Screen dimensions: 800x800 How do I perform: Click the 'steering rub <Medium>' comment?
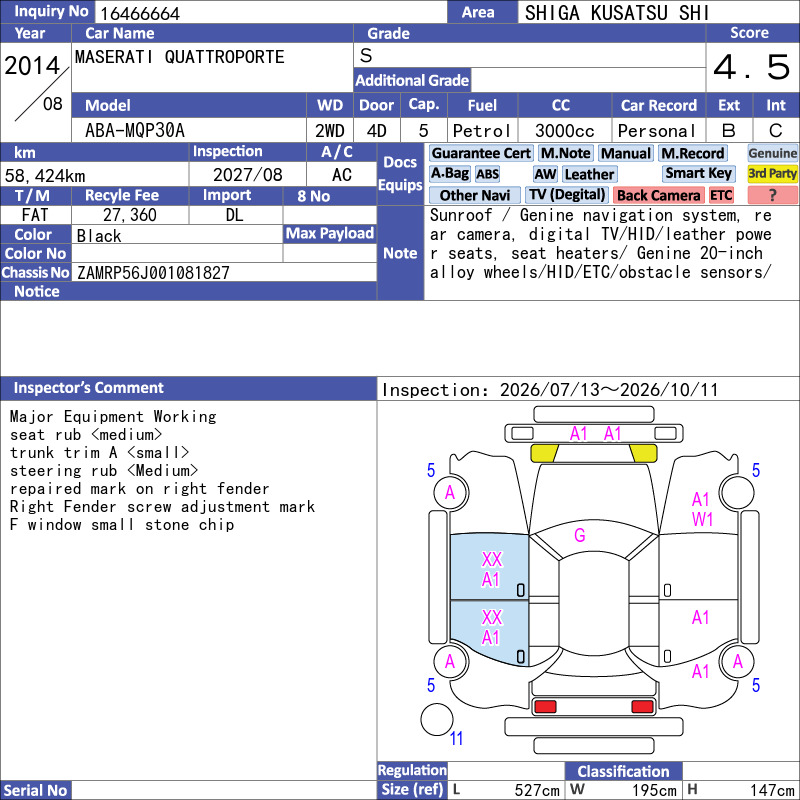click(x=104, y=470)
